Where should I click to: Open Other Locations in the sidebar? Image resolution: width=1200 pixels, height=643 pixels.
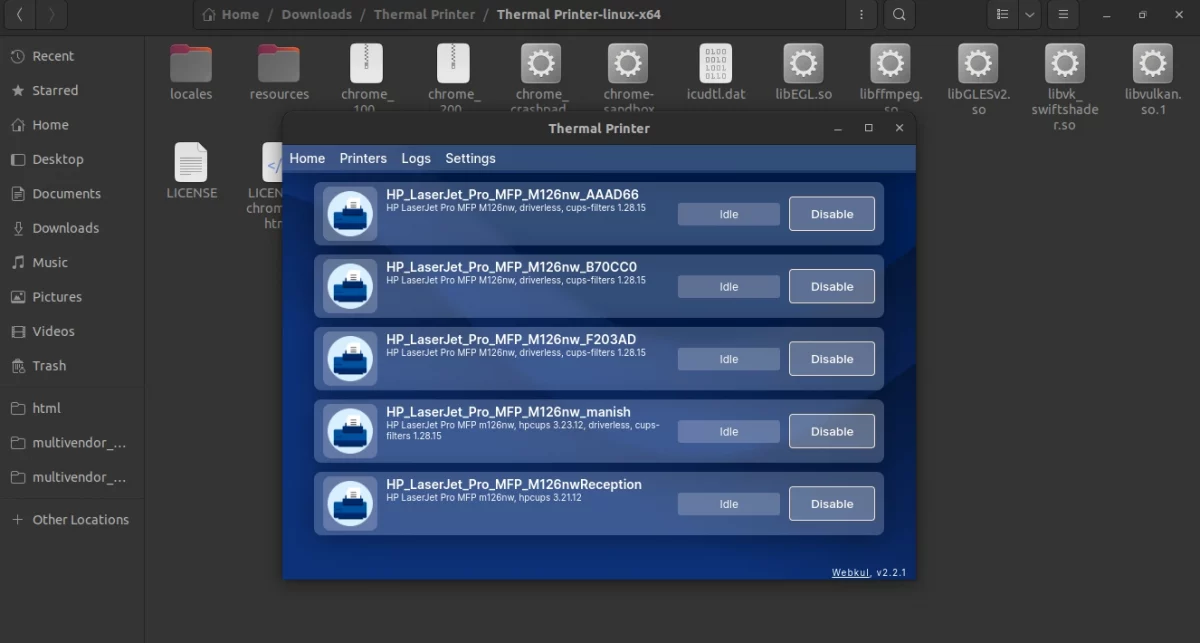click(72, 520)
